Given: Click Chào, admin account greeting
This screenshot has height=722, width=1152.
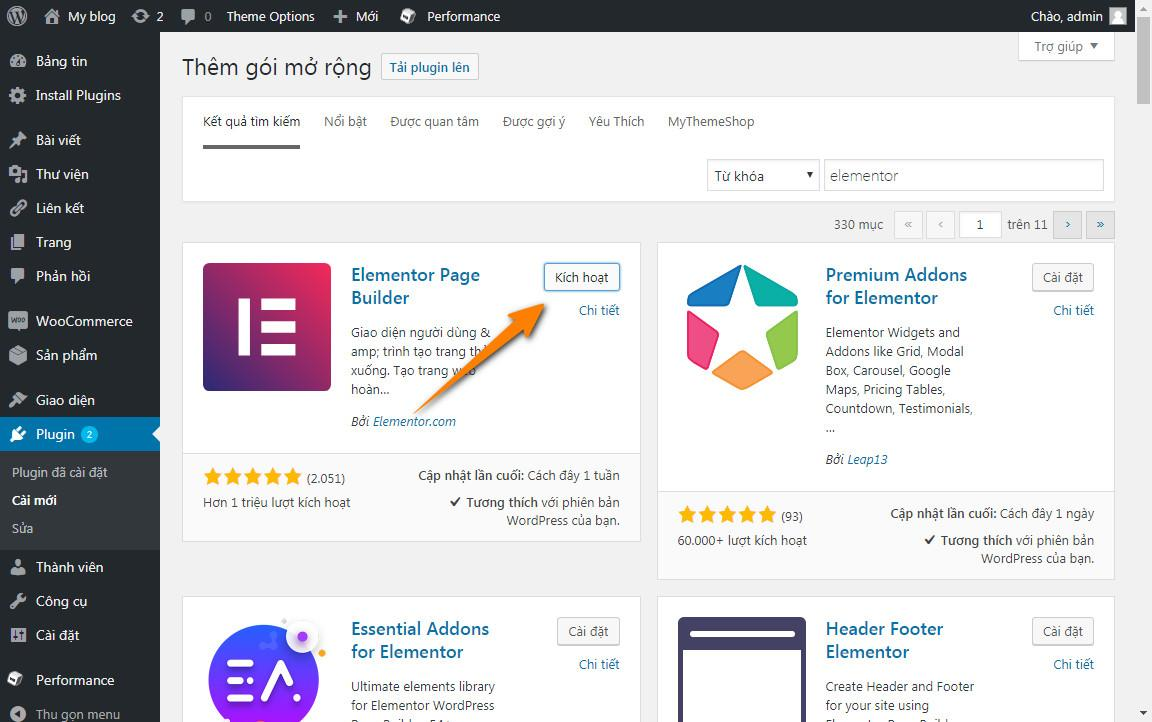Looking at the screenshot, I should [x=1066, y=16].
